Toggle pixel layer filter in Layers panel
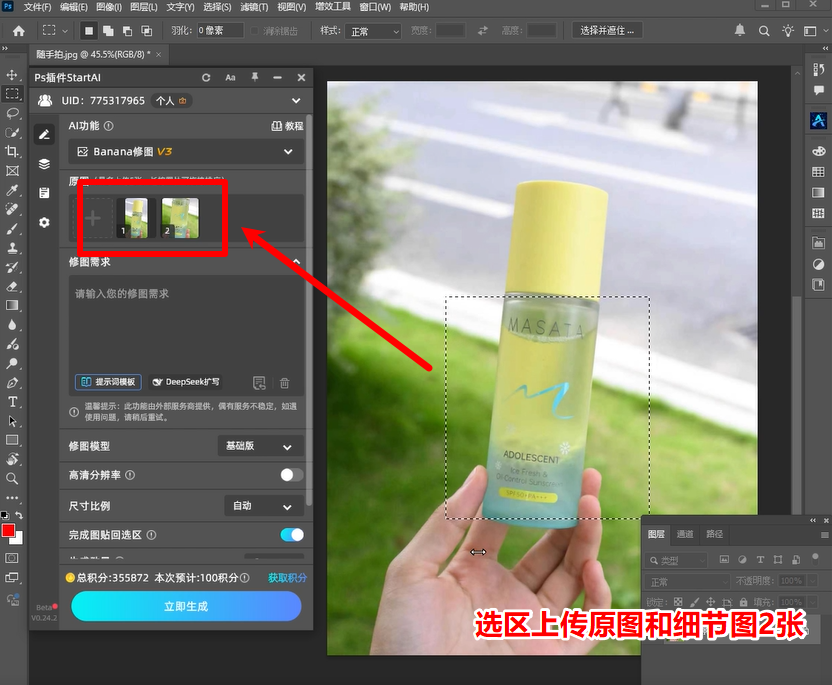This screenshot has width=832, height=685. [x=724, y=559]
